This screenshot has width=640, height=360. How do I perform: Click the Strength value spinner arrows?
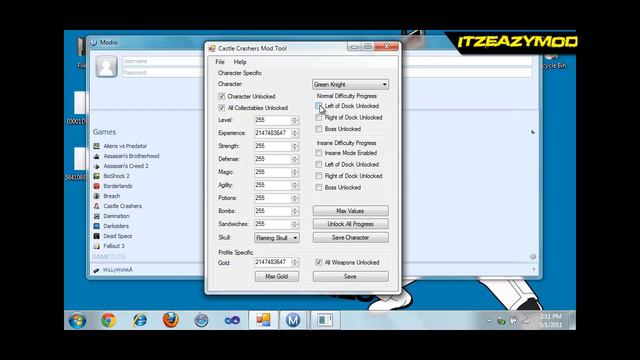[x=295, y=146]
